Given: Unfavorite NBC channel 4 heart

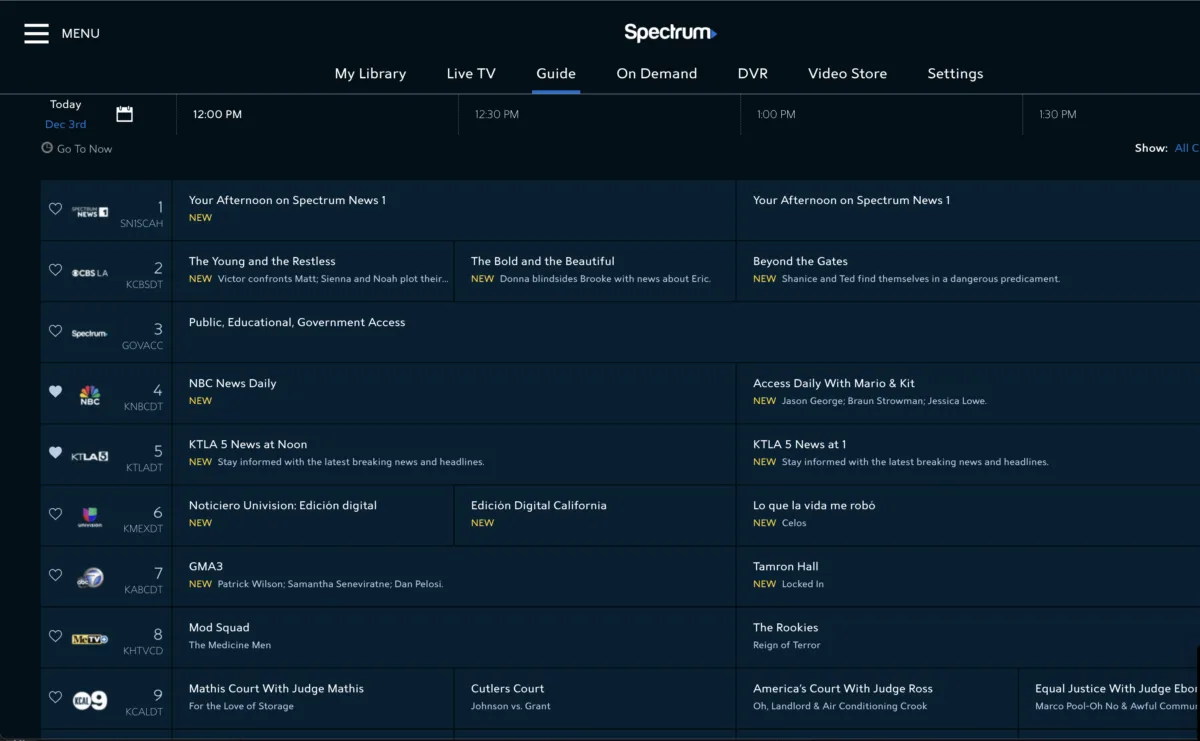Looking at the screenshot, I should click(x=56, y=392).
